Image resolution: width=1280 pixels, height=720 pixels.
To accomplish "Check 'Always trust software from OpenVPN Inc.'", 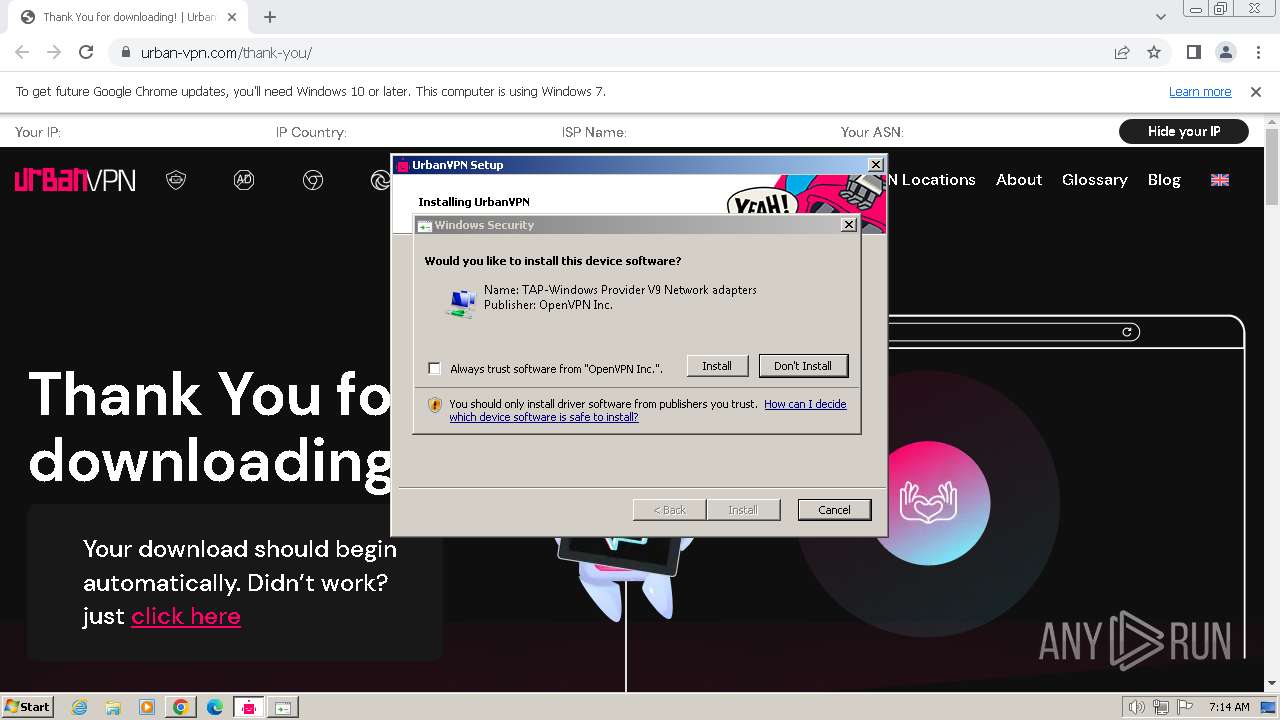I will tap(434, 368).
